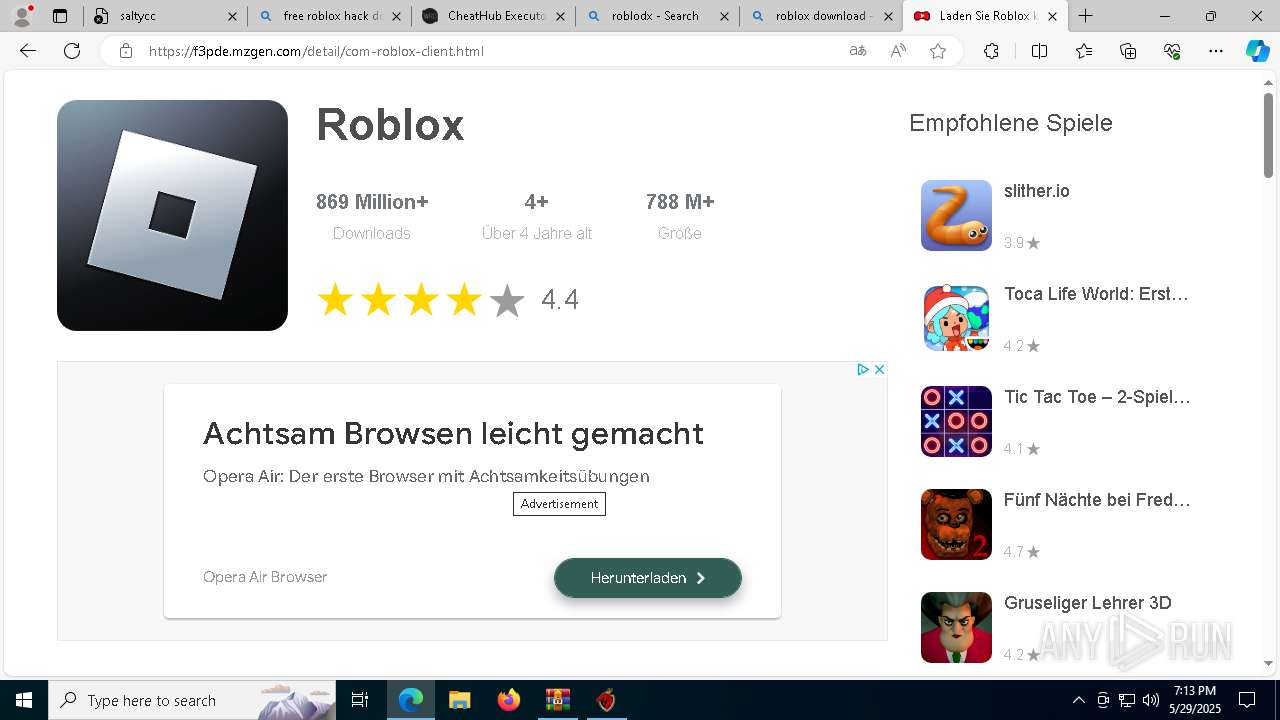Refresh the current page
The width and height of the screenshot is (1280, 720).
tap(72, 51)
